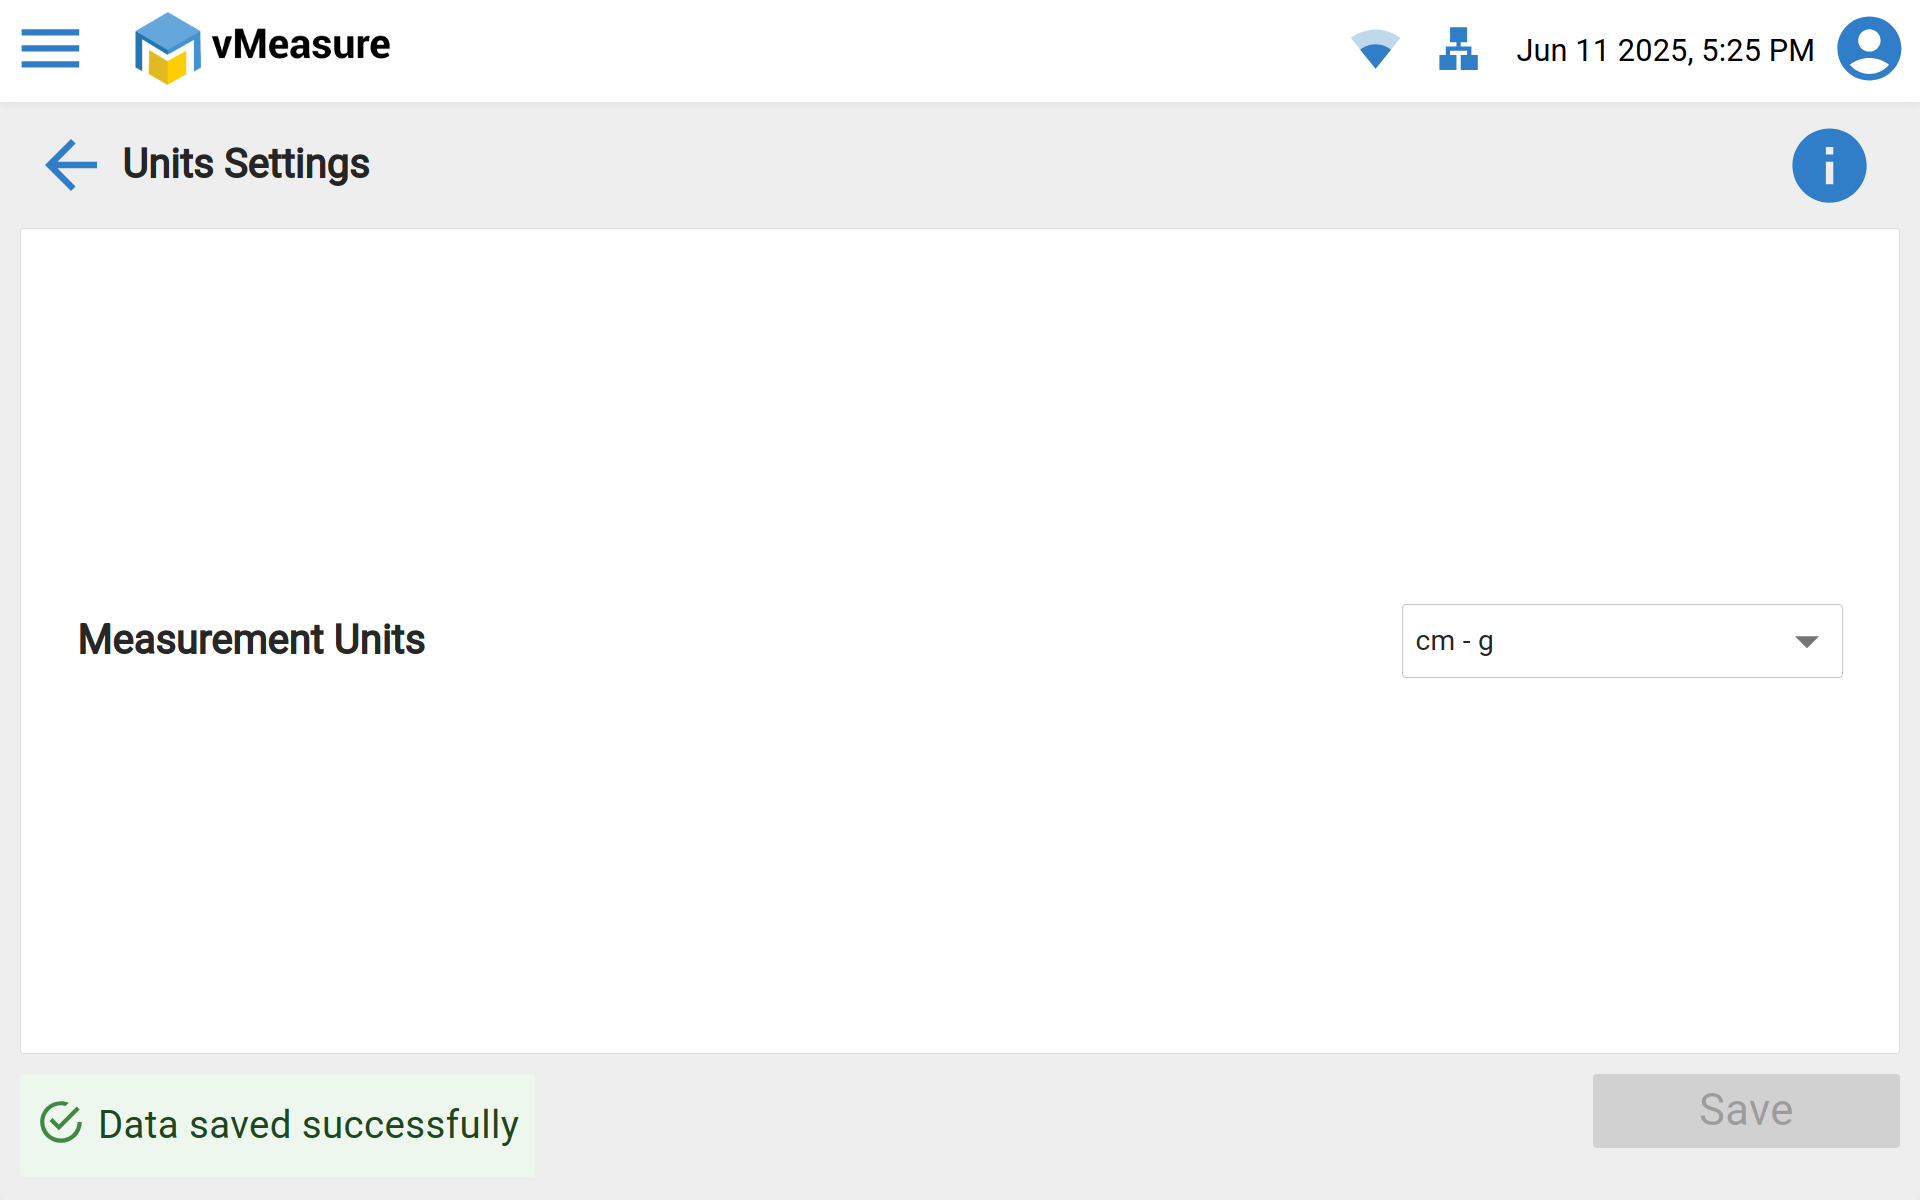Image resolution: width=1920 pixels, height=1200 pixels.
Task: Click the Measurement Units label
Action: (252, 640)
